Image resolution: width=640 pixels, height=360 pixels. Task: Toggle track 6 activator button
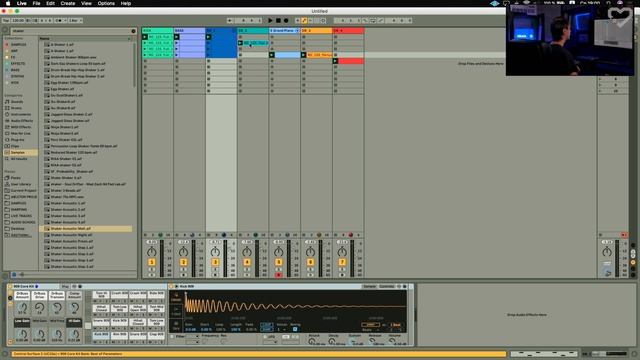point(311,262)
